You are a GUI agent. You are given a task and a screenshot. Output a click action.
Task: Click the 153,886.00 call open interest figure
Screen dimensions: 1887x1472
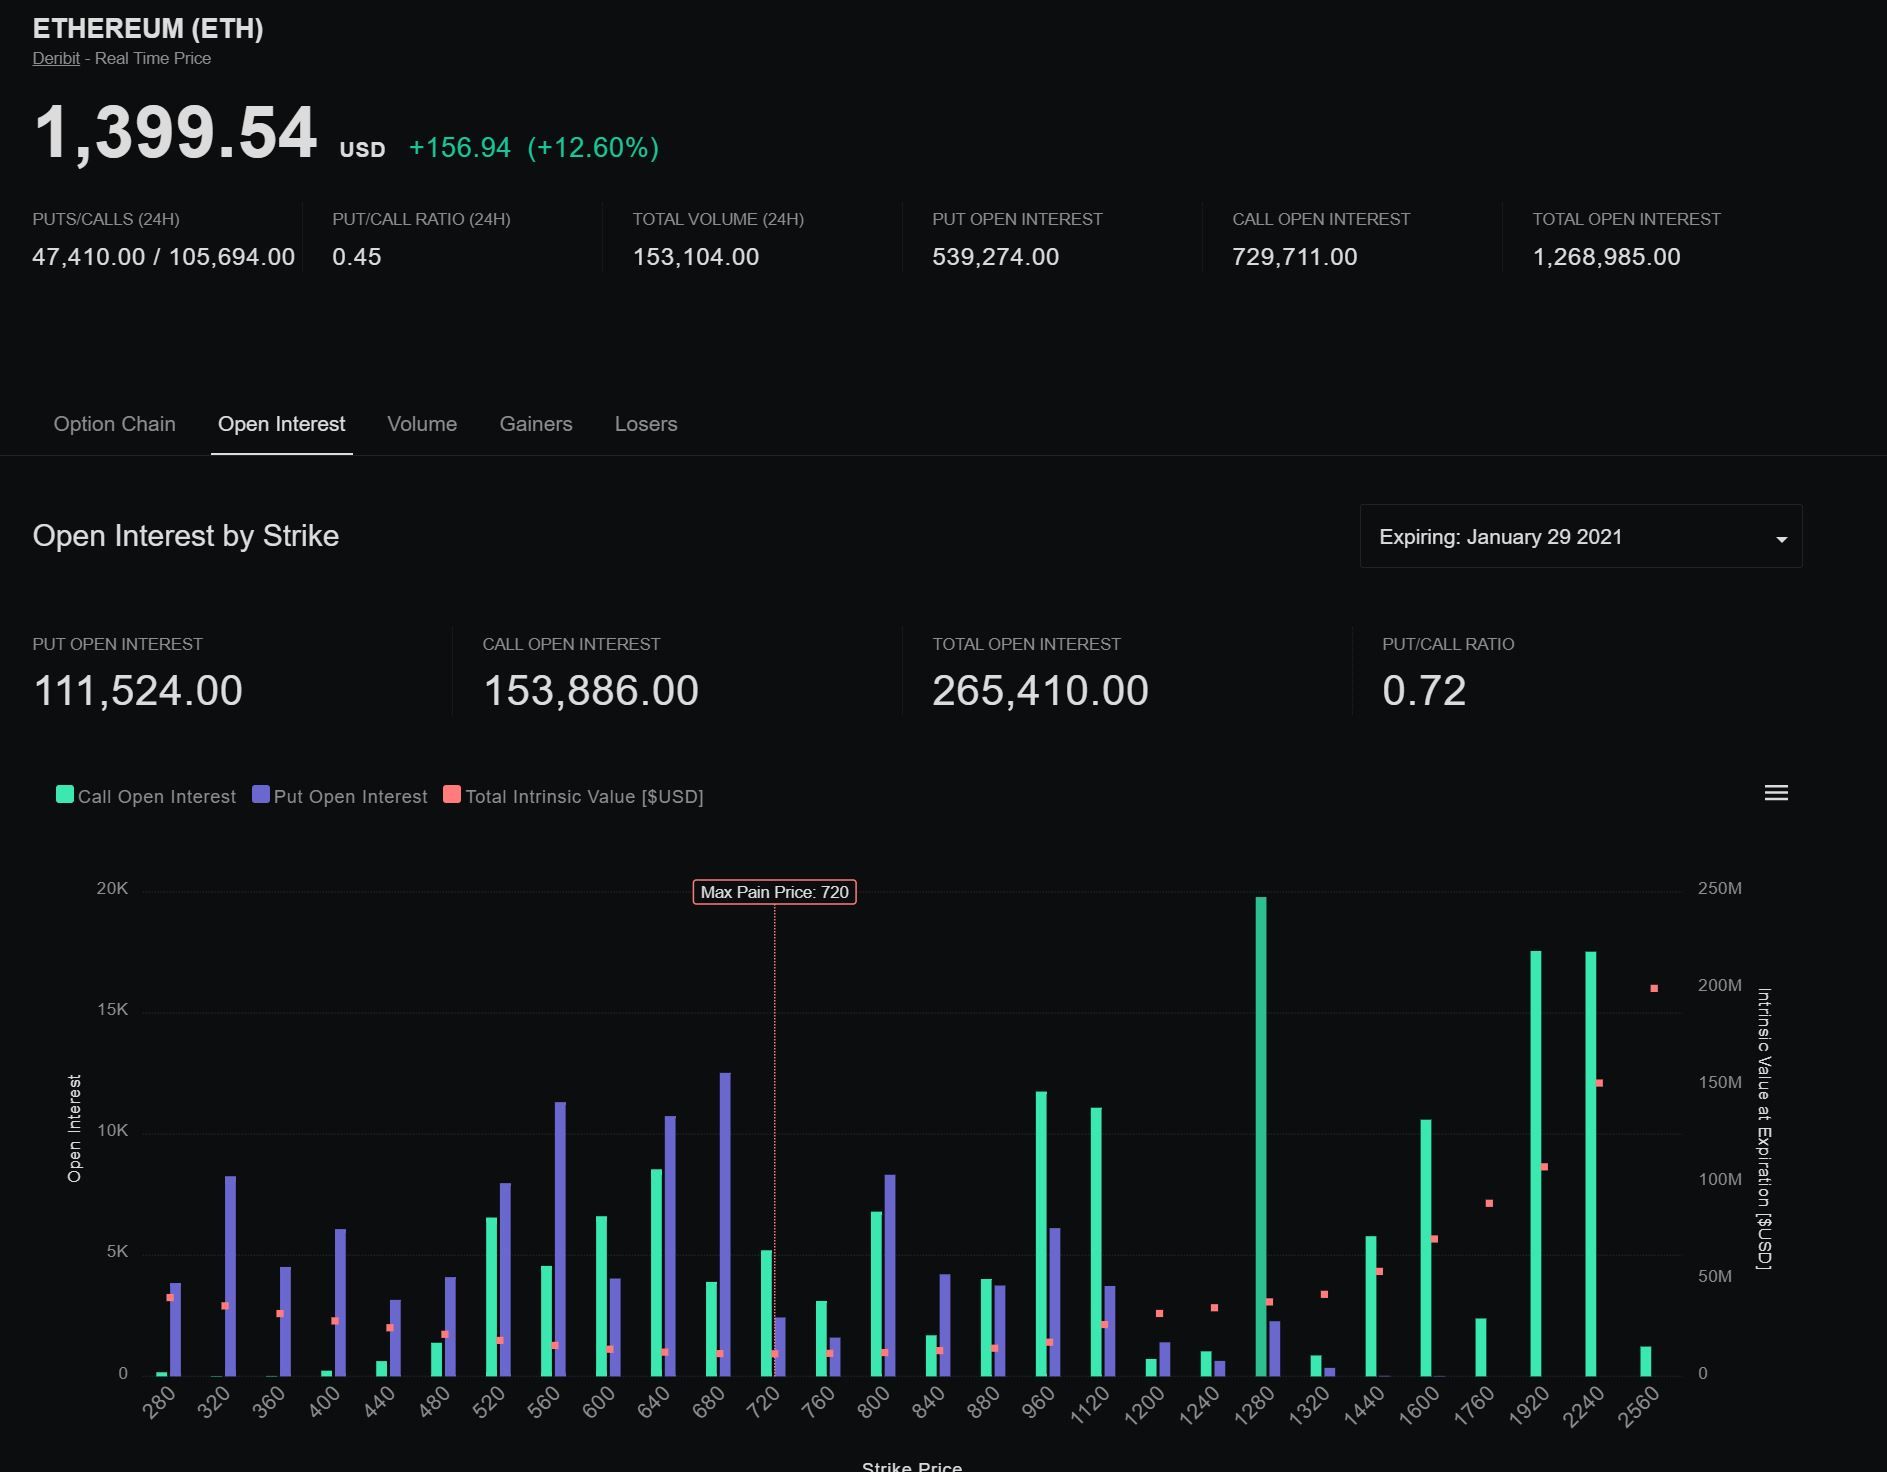click(x=591, y=690)
